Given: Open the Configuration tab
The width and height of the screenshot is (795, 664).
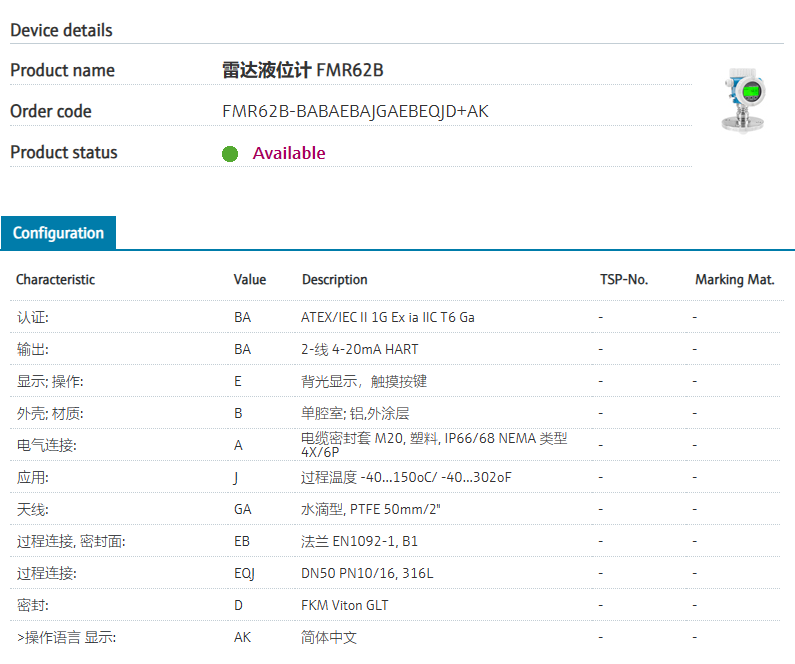Looking at the screenshot, I should [x=58, y=233].
